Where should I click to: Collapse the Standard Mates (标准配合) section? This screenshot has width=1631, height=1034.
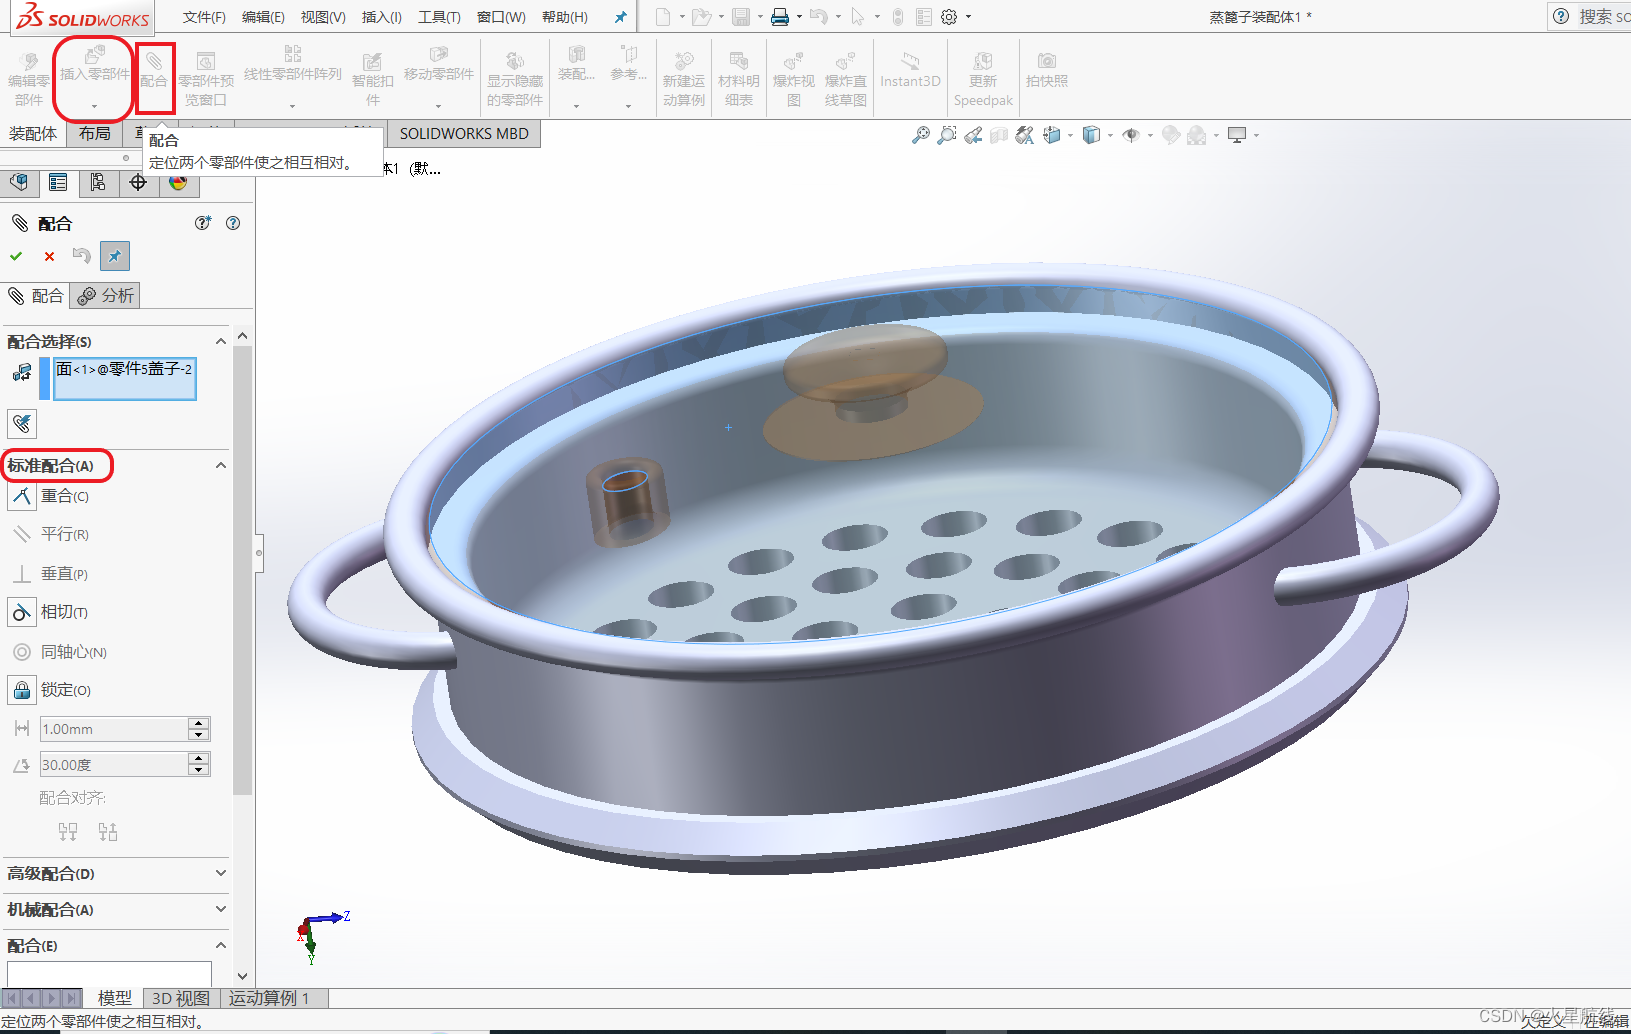pos(220,466)
